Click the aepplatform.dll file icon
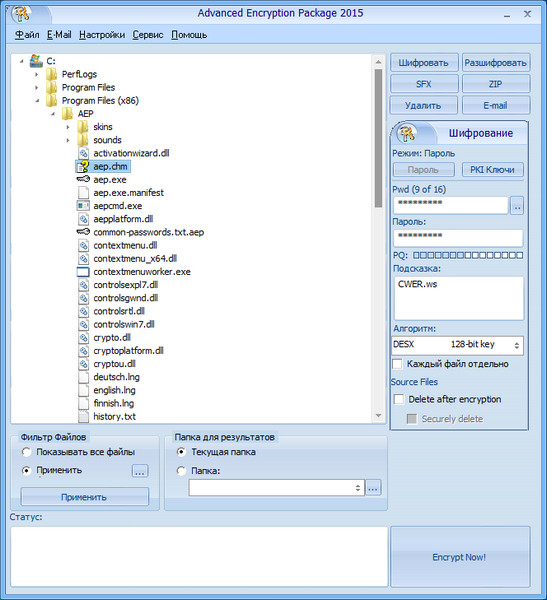Screen dimensions: 547x600 (x=83, y=219)
